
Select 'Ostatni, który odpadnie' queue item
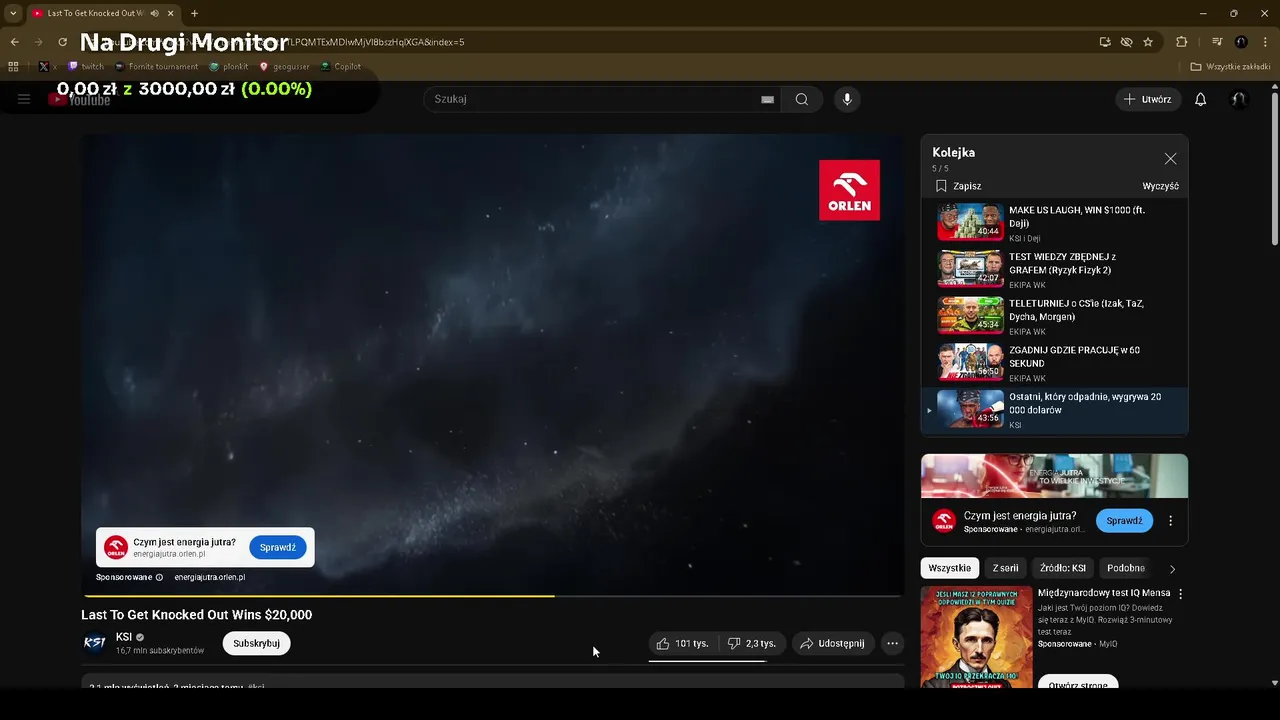point(1055,410)
